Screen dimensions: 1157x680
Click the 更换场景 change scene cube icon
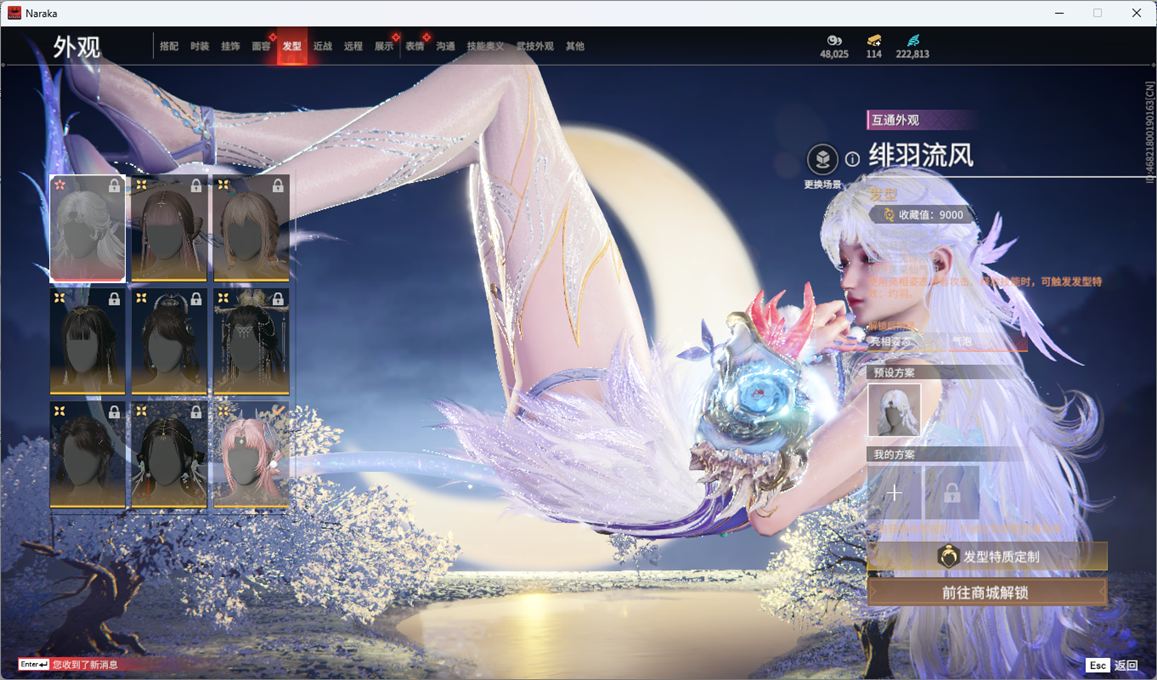[x=822, y=159]
